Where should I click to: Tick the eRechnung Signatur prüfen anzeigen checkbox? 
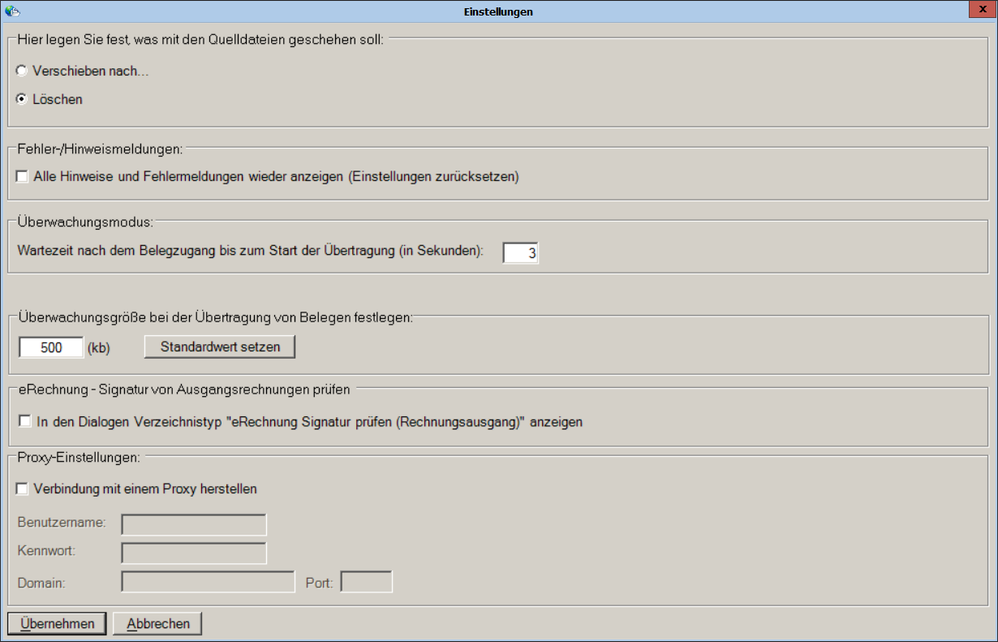pyautogui.click(x=25, y=421)
